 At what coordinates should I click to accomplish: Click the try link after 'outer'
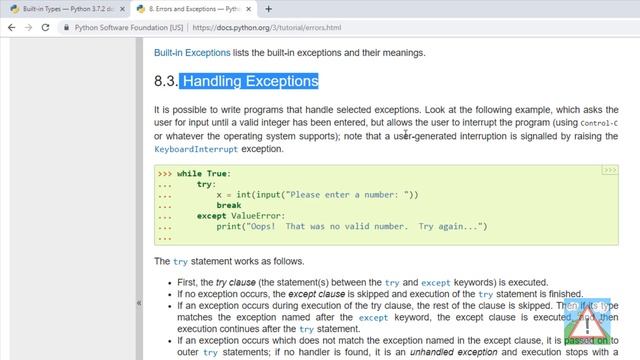(210, 352)
